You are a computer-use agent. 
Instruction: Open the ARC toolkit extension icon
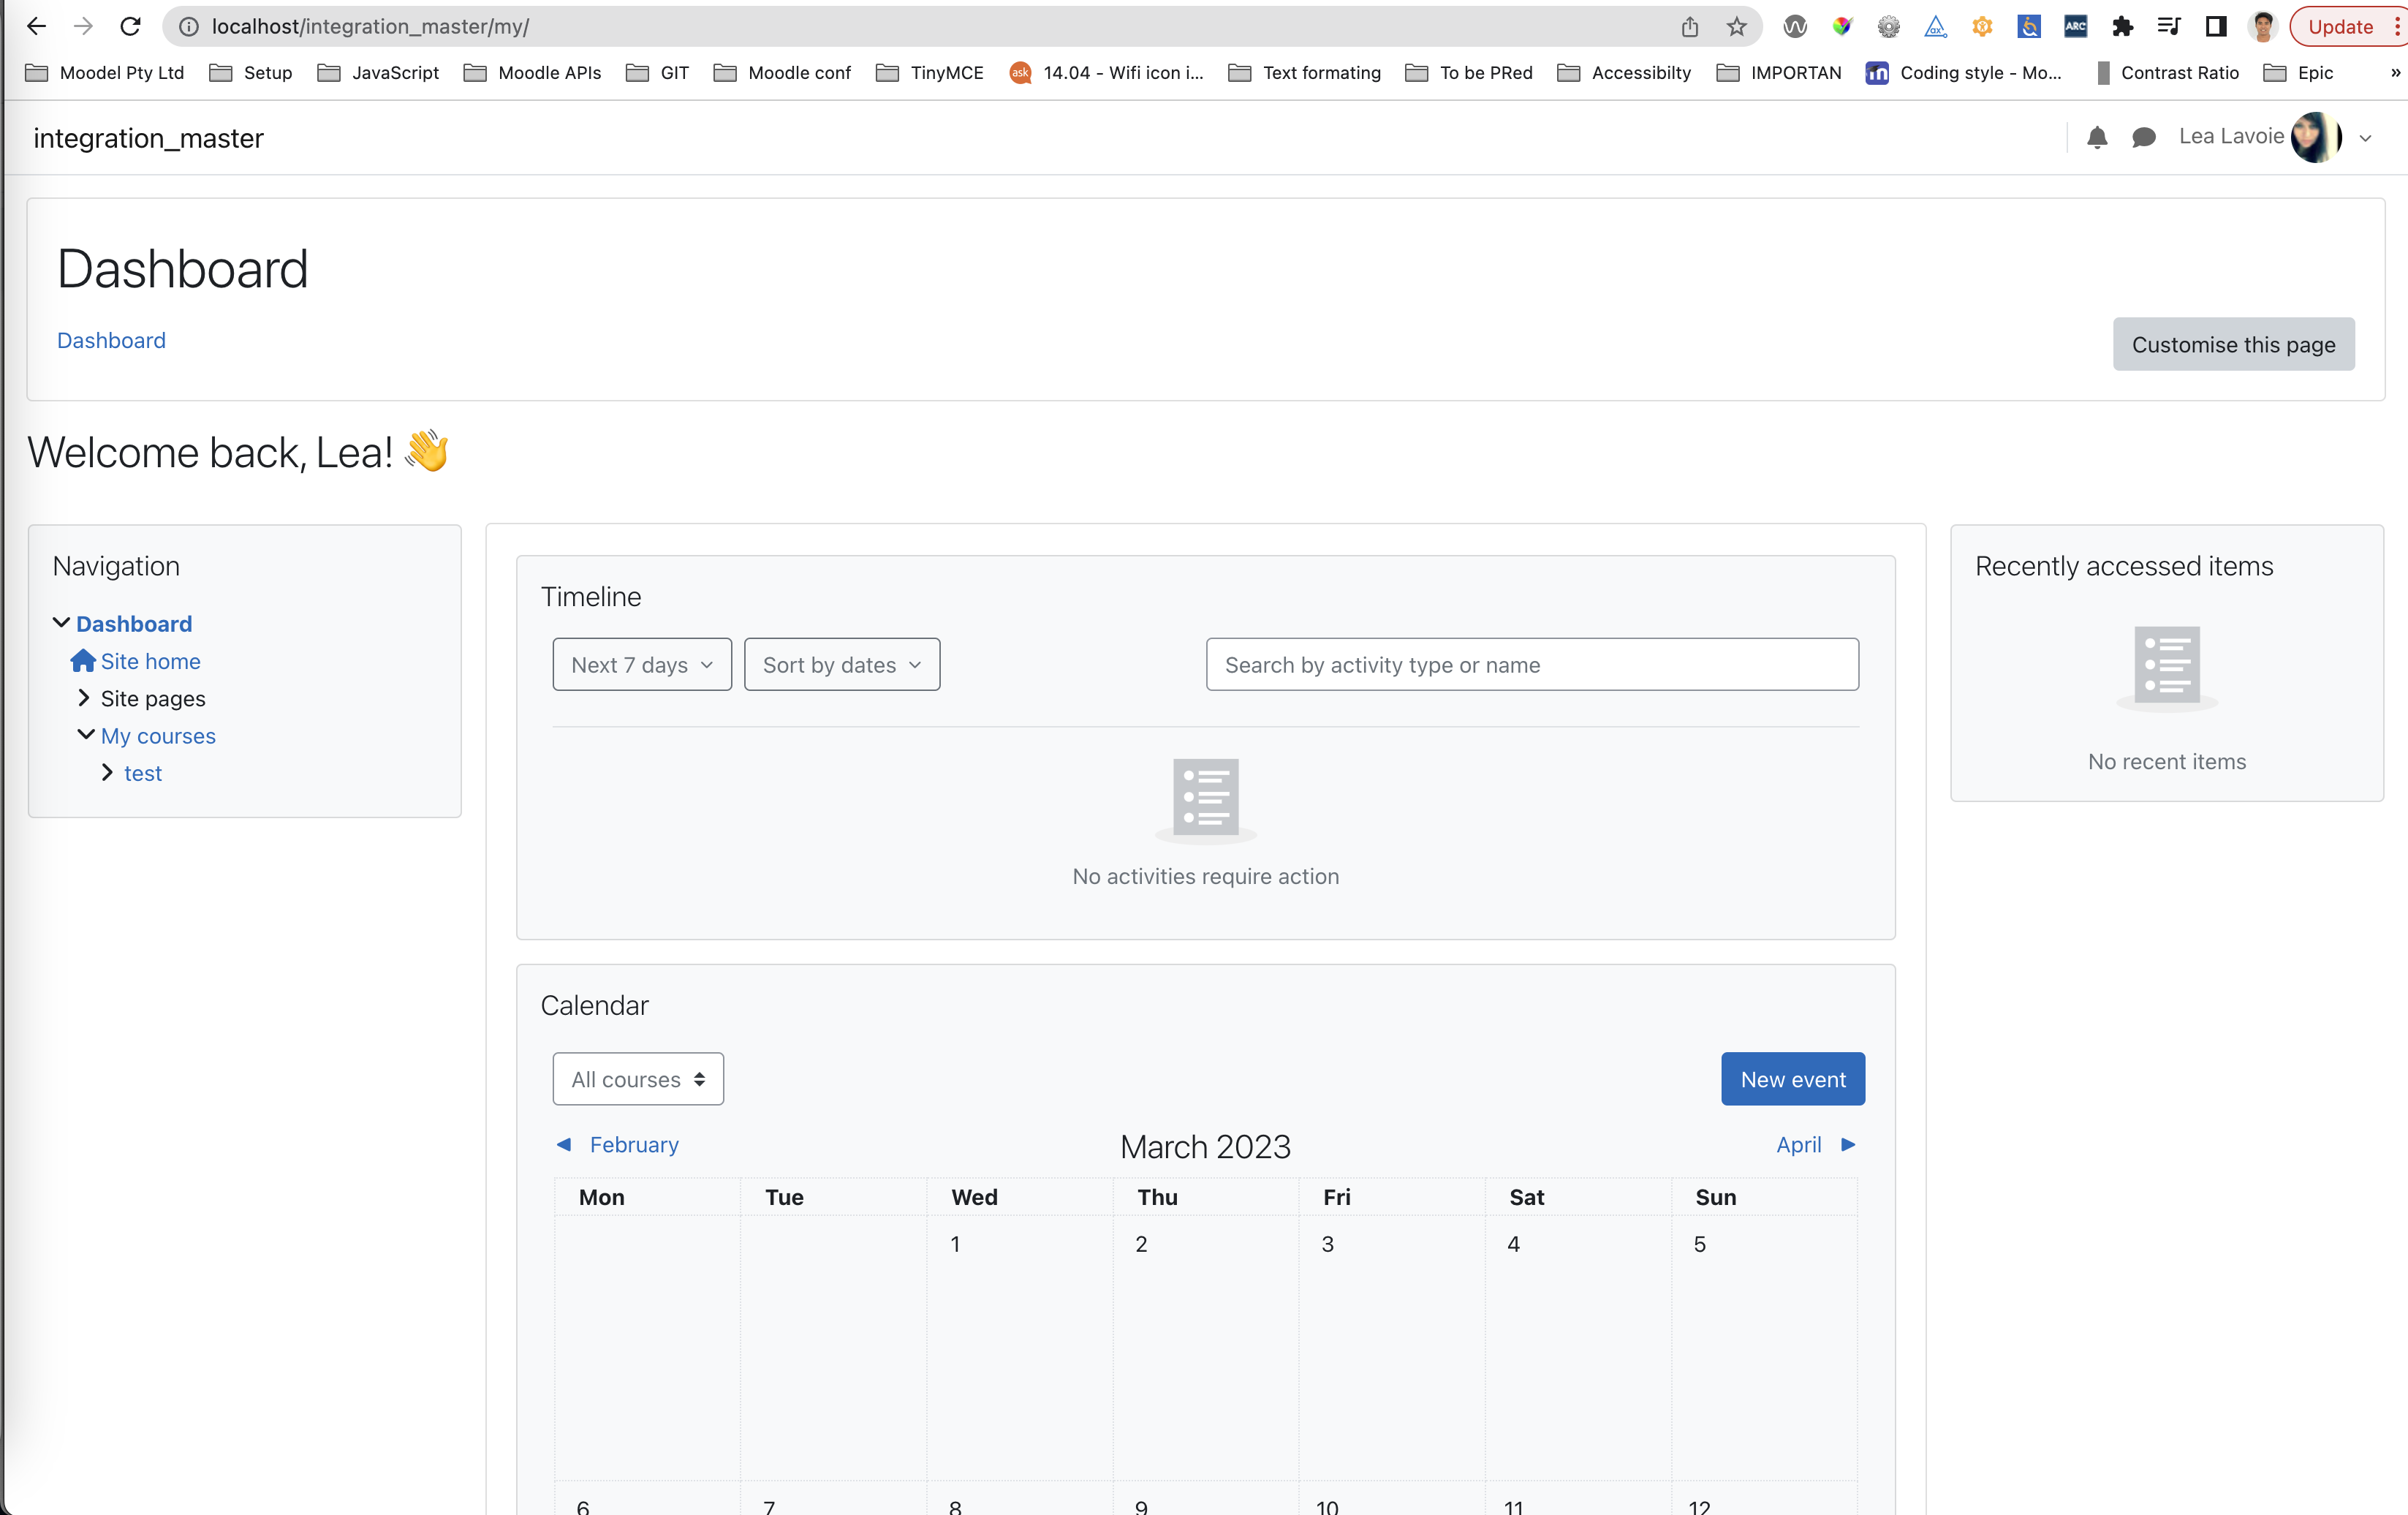[2075, 26]
